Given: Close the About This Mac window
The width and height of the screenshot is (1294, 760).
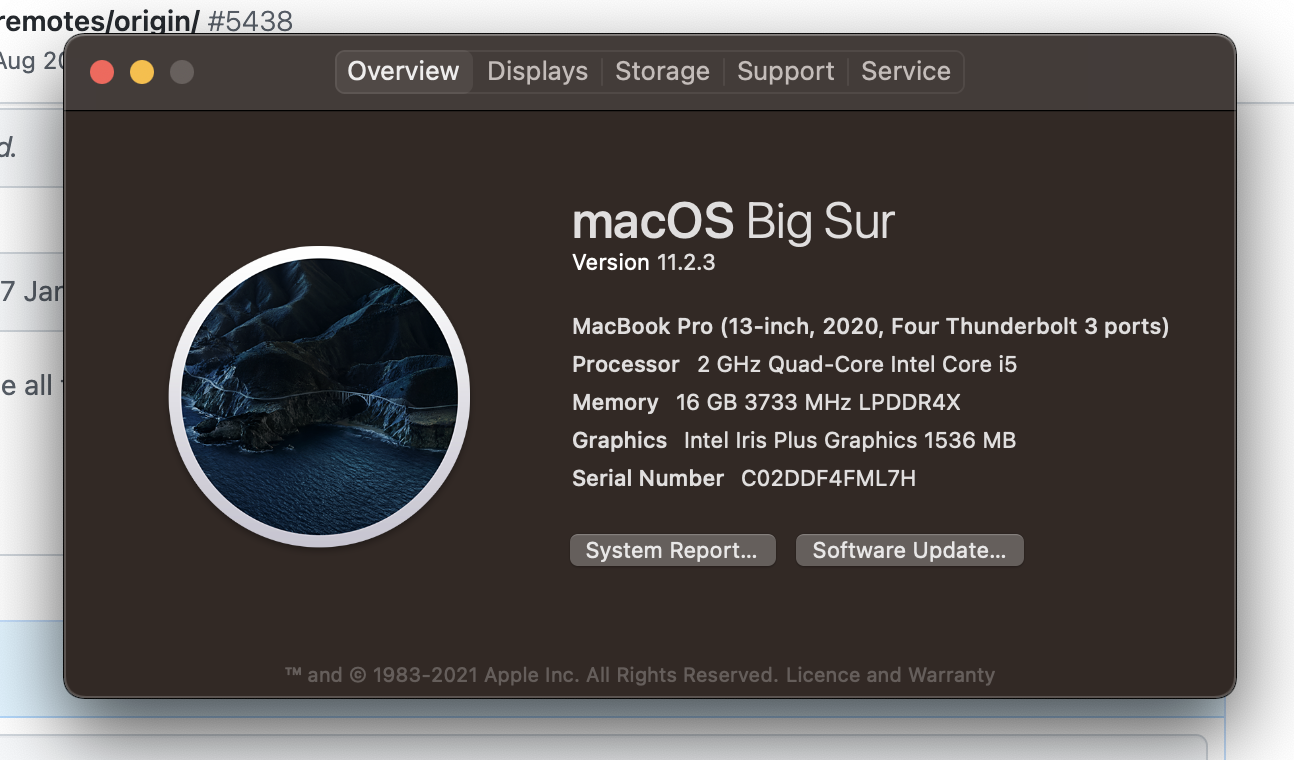Looking at the screenshot, I should tap(102, 72).
